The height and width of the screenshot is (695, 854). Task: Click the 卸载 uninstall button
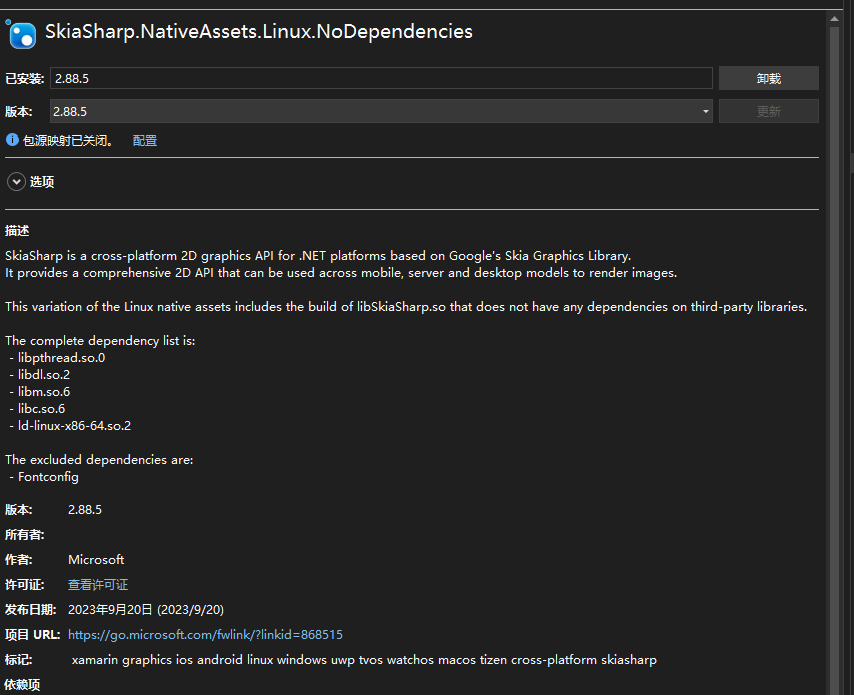768,78
